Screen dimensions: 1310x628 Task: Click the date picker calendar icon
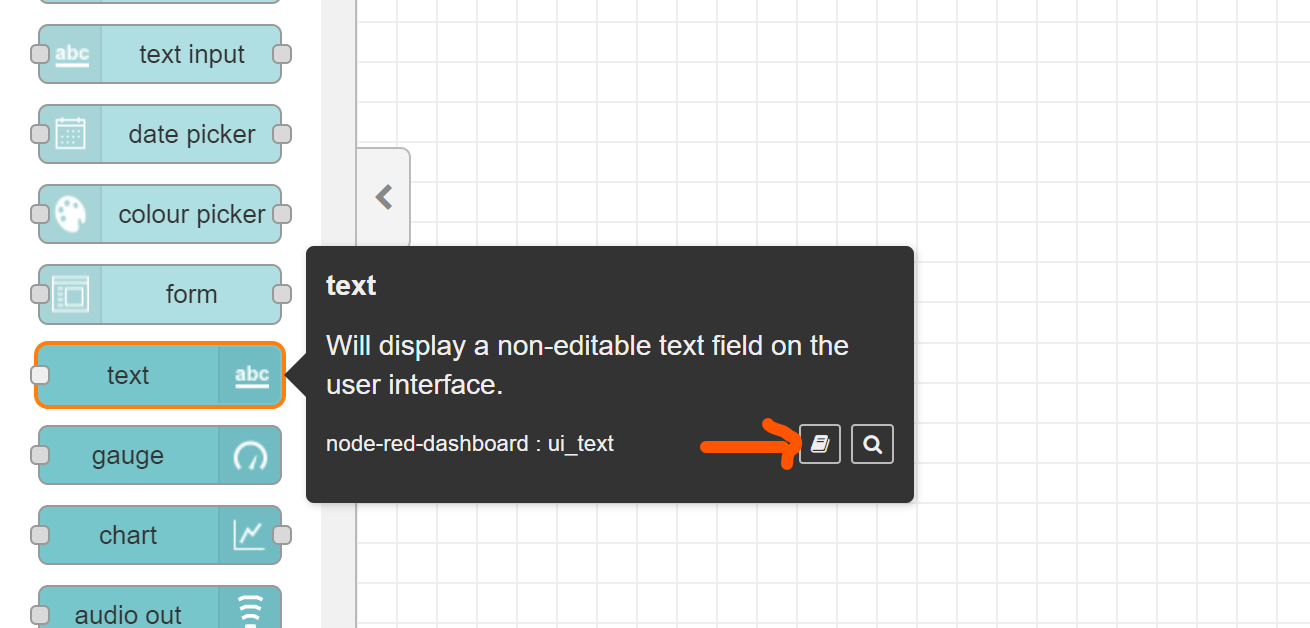(x=71, y=134)
